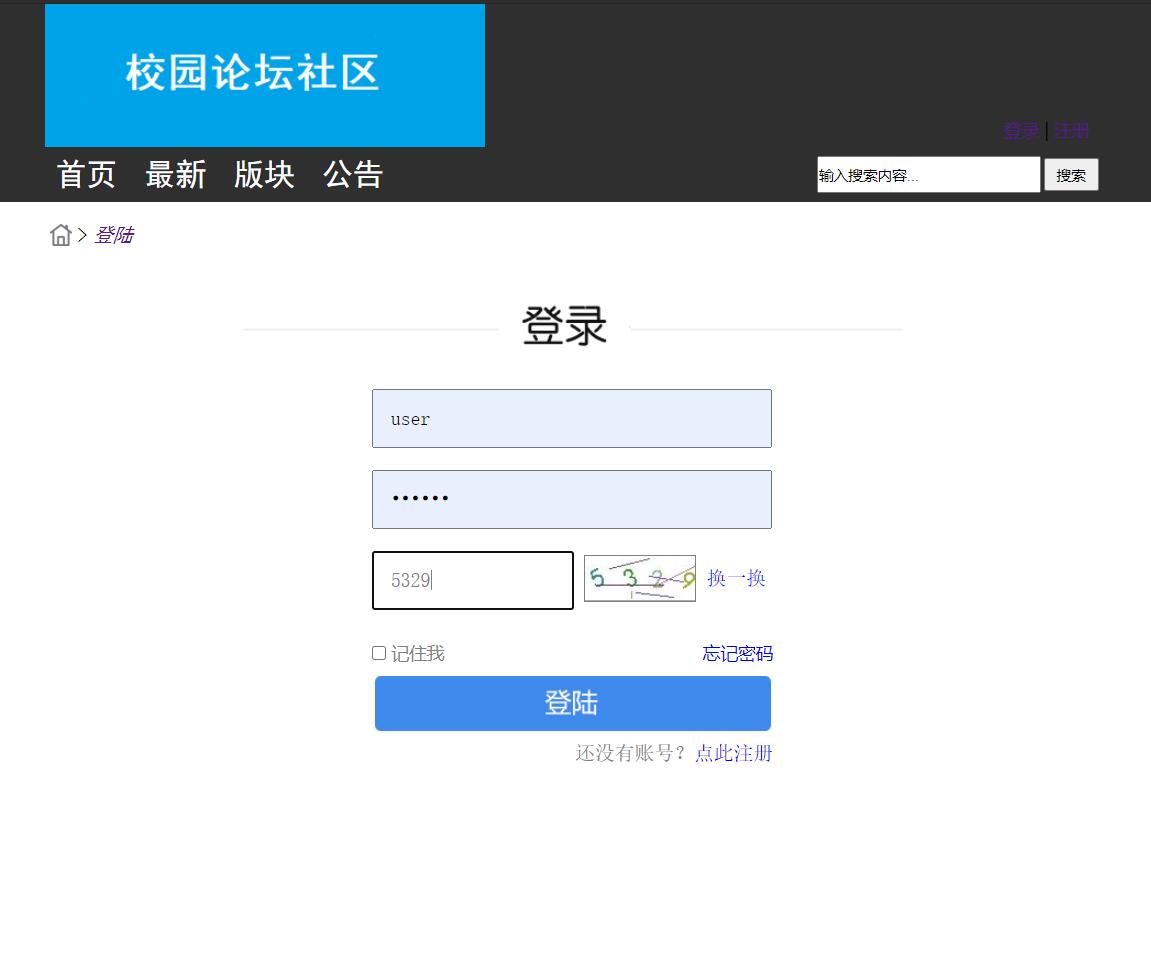1151x958 pixels.
Task: Click the 登陆 breadcrumb link
Action: (x=114, y=234)
